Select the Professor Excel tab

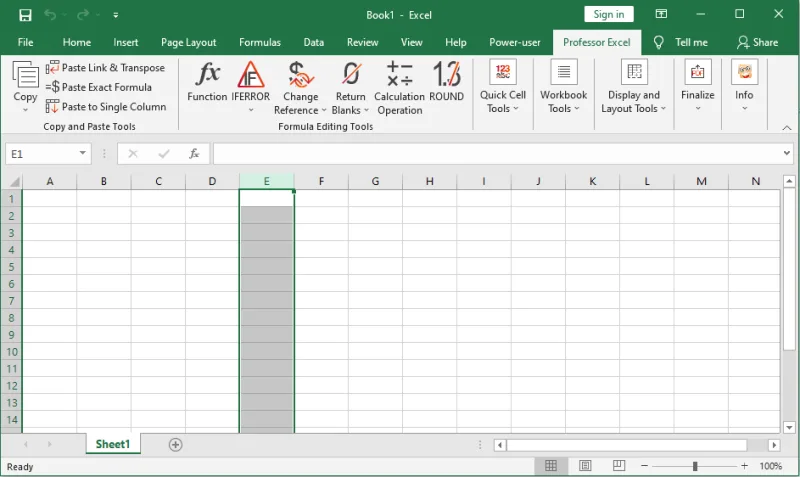click(596, 42)
